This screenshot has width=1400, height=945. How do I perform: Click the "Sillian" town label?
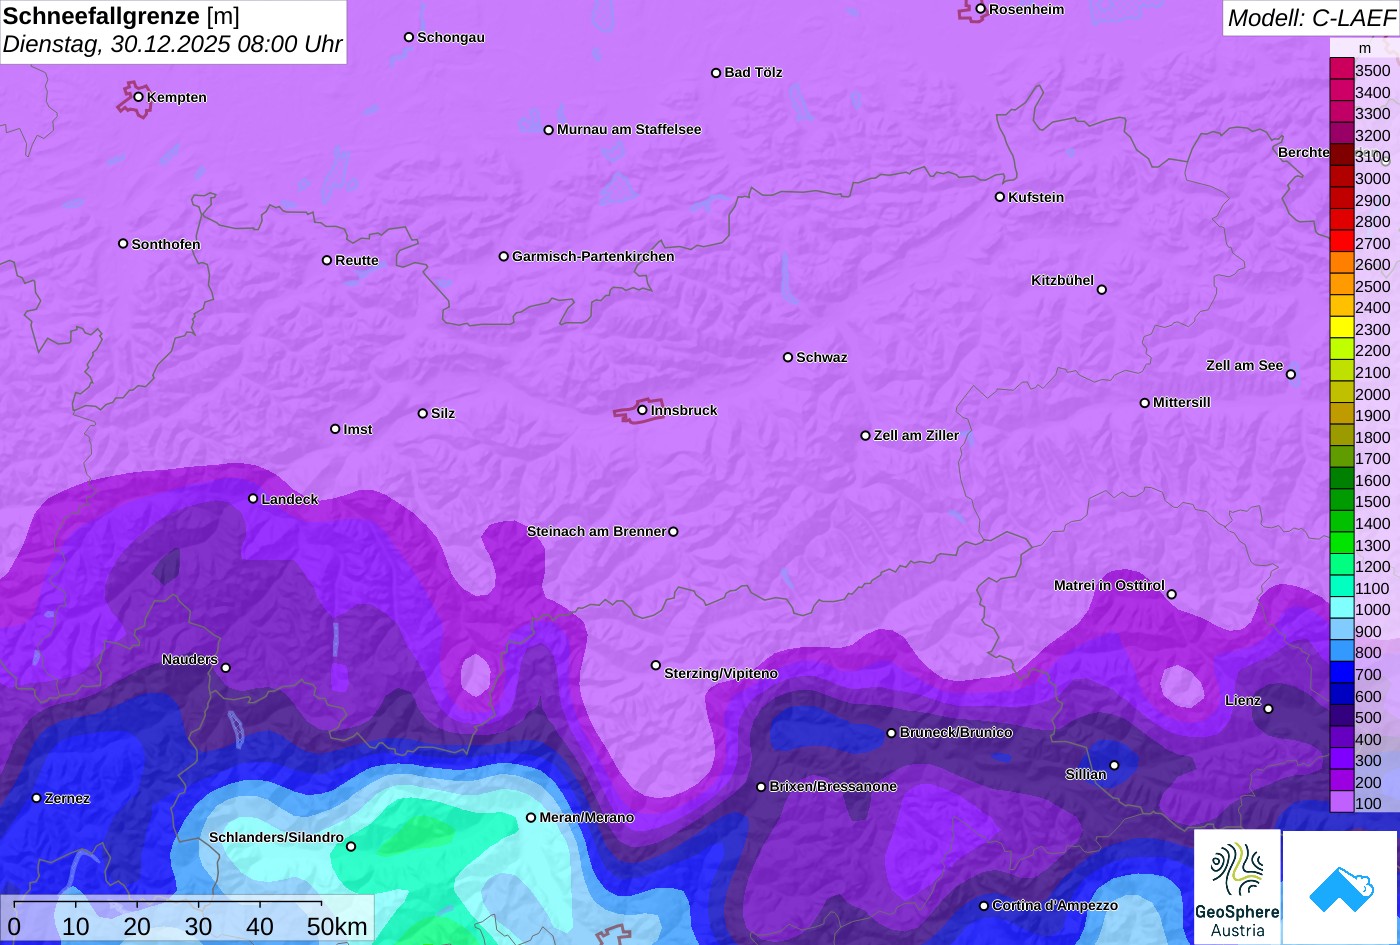tap(1086, 775)
